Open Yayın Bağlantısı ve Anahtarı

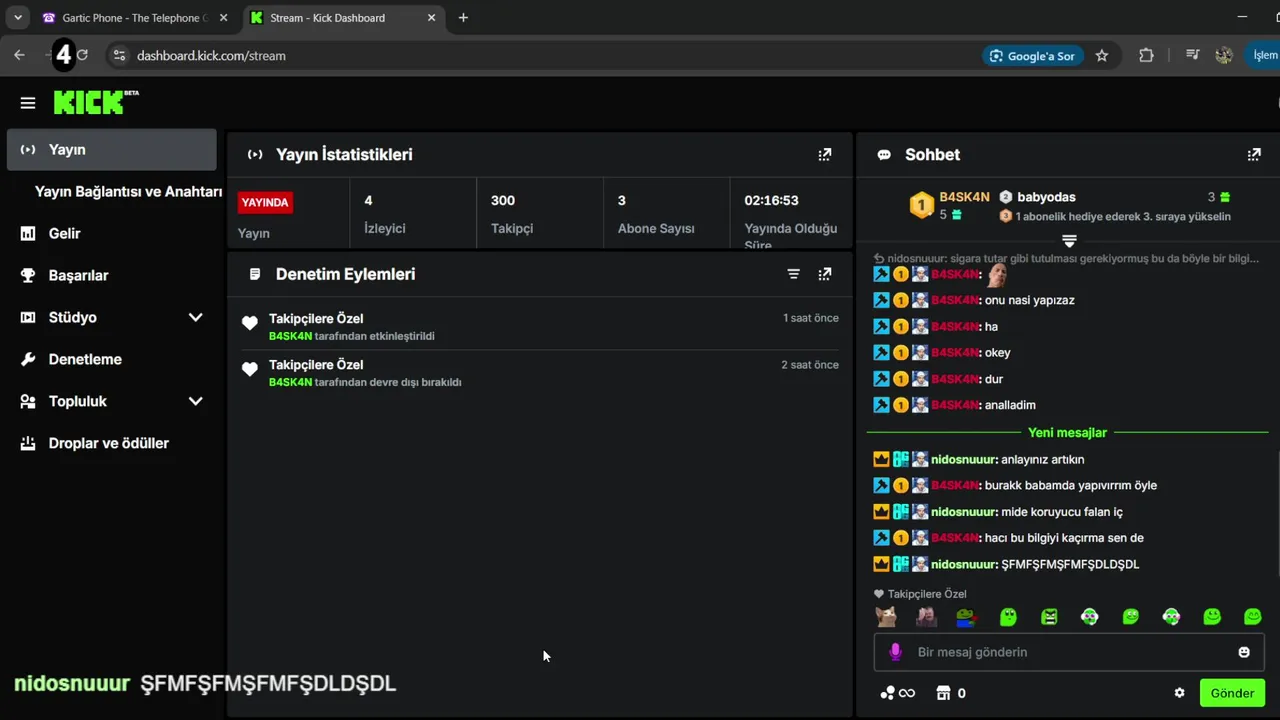tap(128, 191)
